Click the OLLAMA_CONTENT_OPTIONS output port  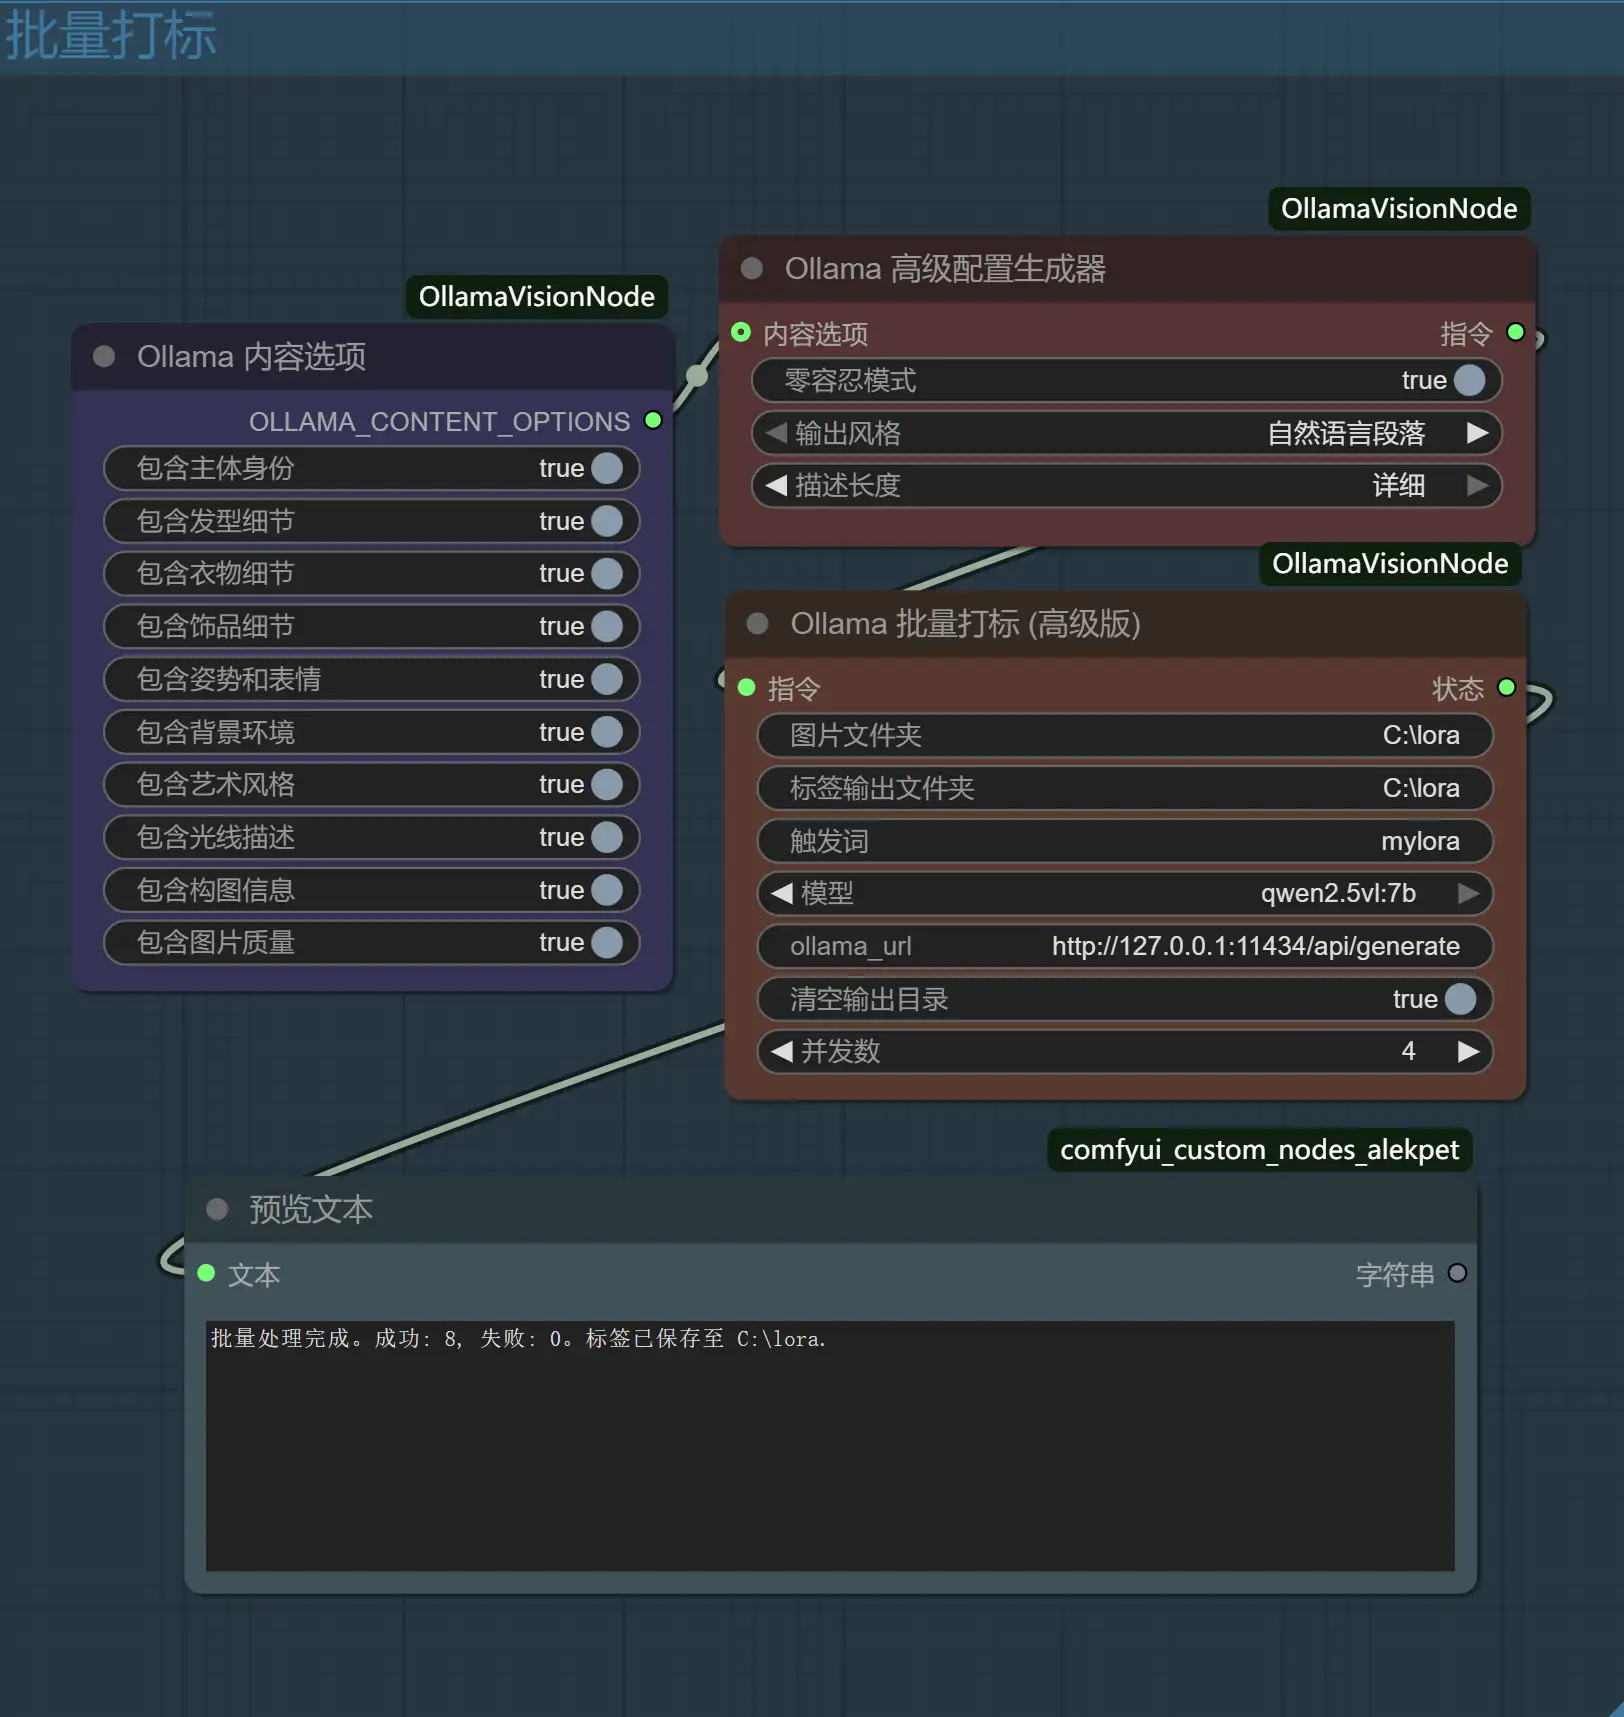click(x=653, y=421)
